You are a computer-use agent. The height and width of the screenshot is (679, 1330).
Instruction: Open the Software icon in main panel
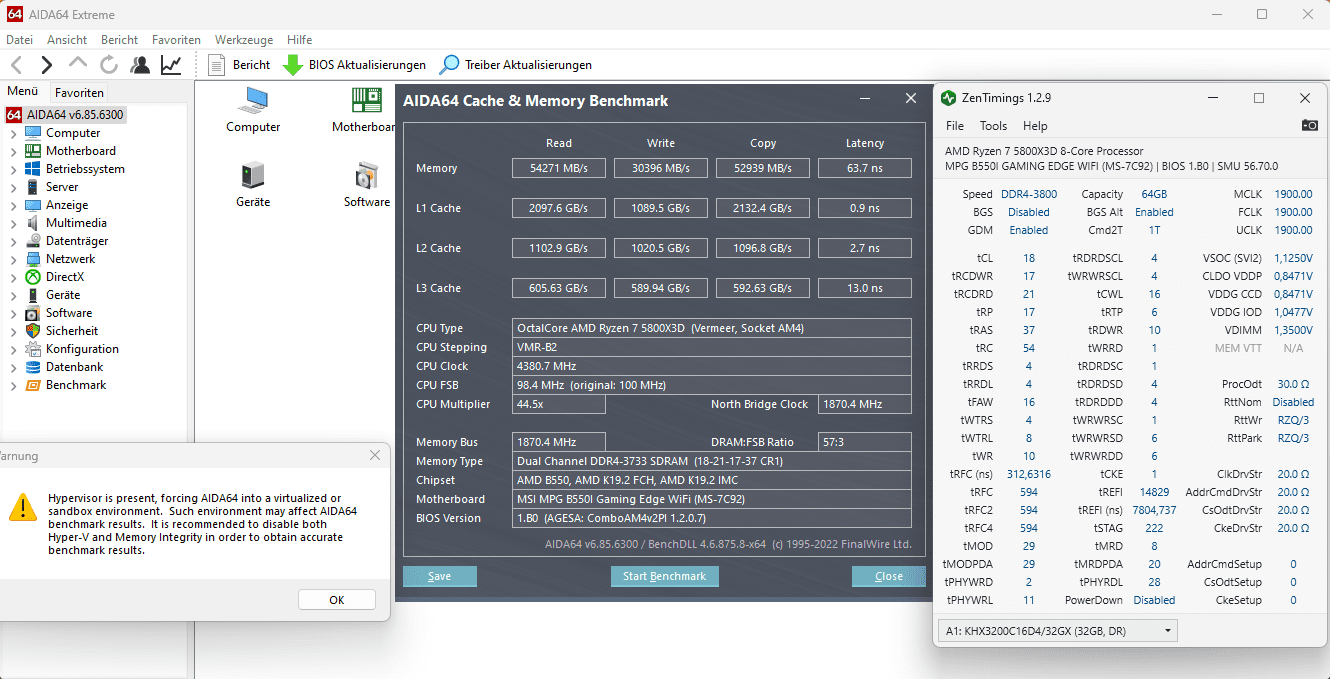[x=367, y=185]
